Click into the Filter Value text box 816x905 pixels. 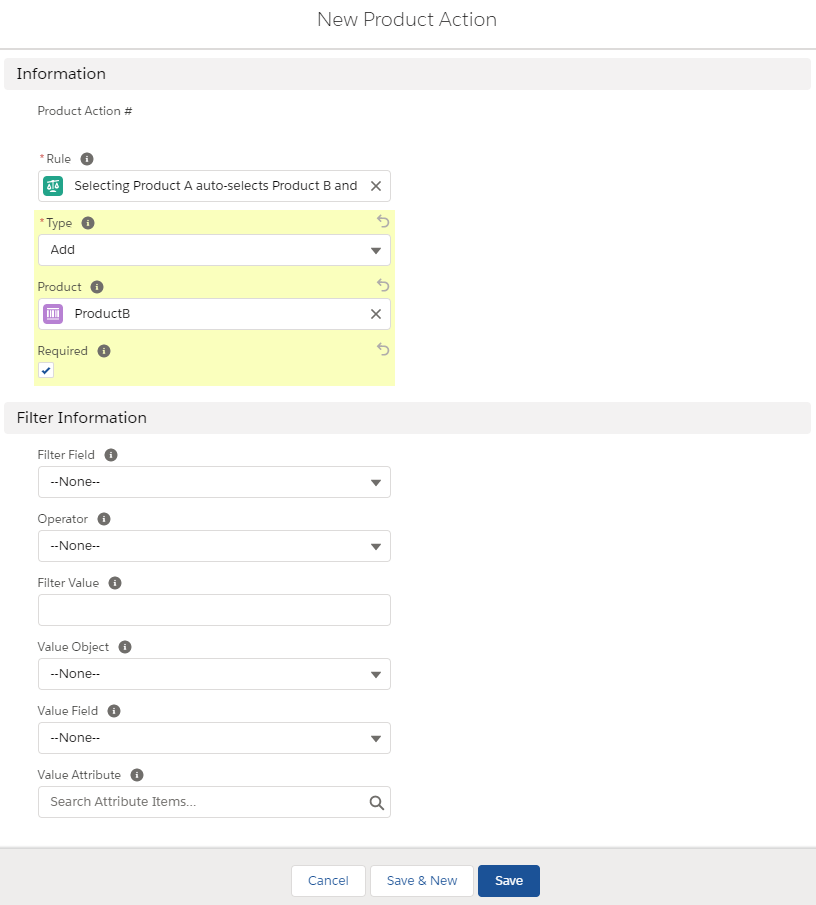(x=214, y=610)
